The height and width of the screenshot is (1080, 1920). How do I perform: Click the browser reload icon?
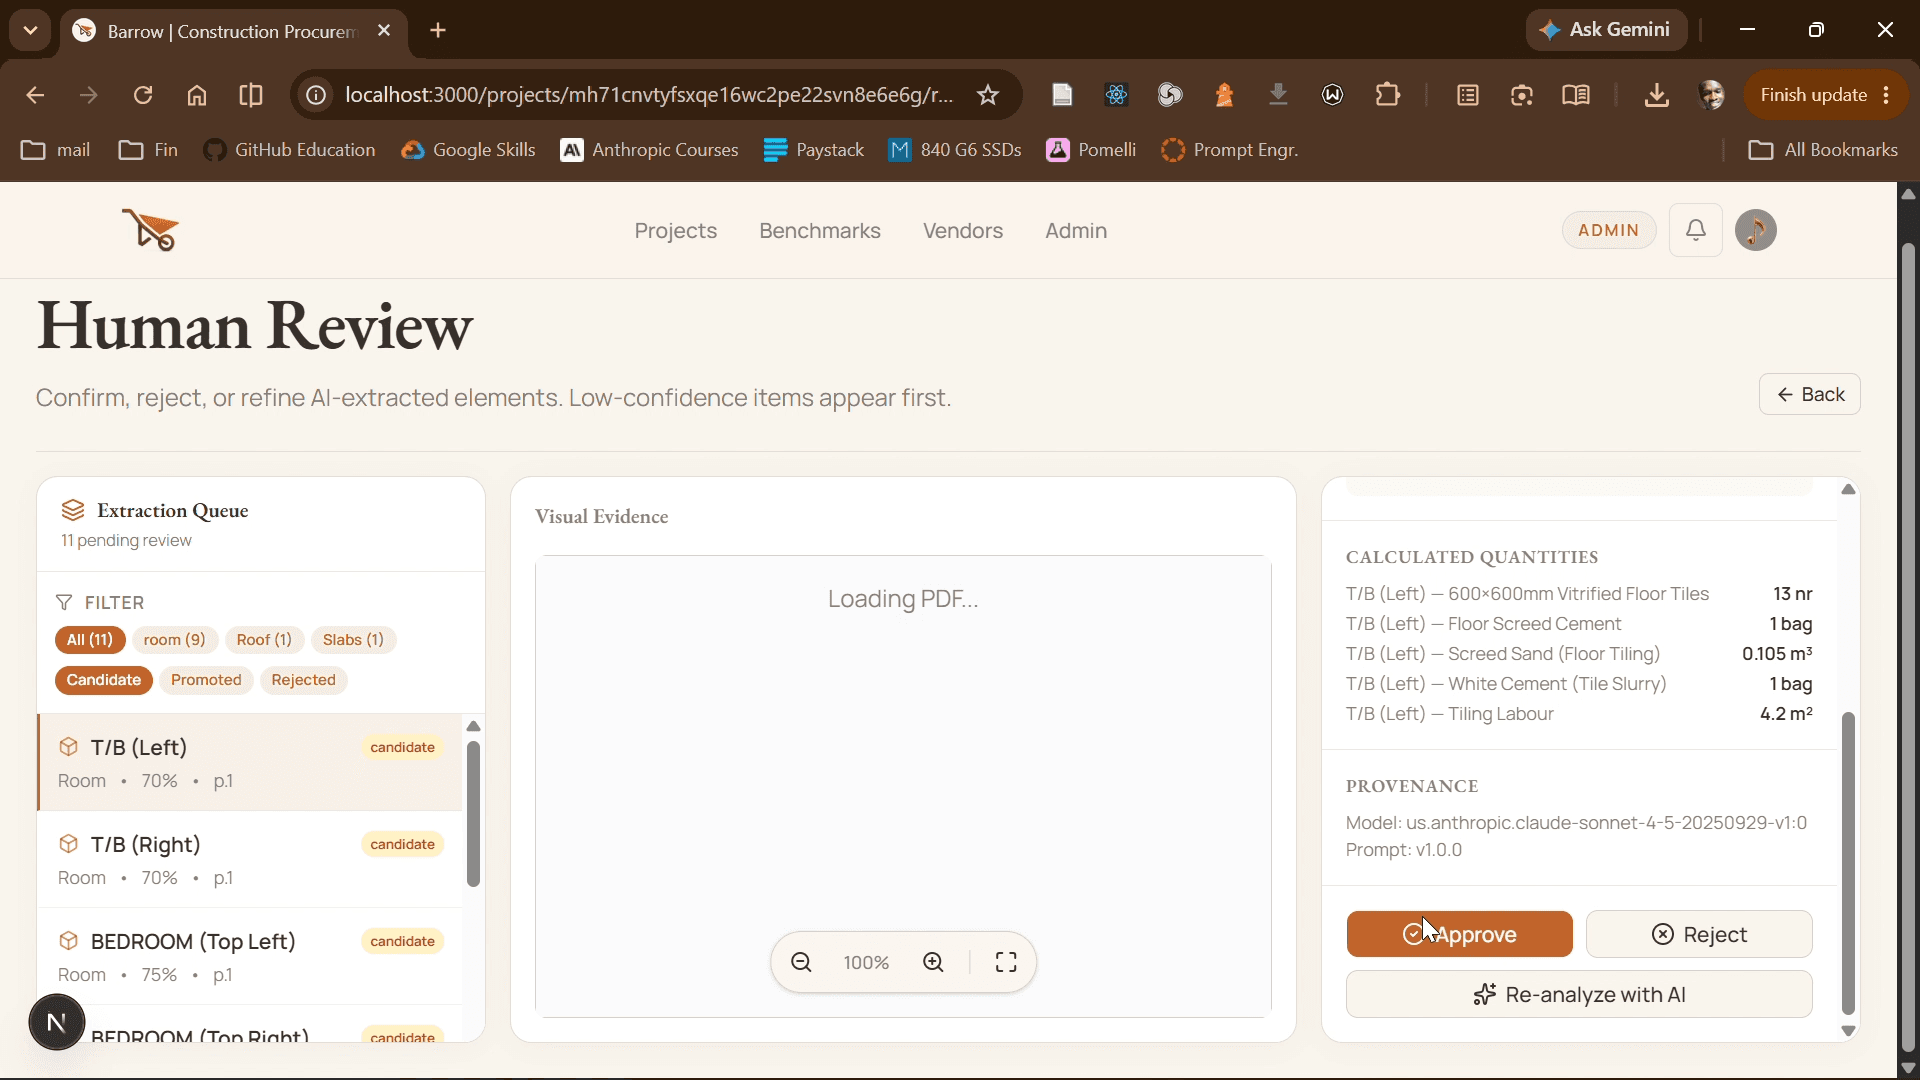pos(143,95)
